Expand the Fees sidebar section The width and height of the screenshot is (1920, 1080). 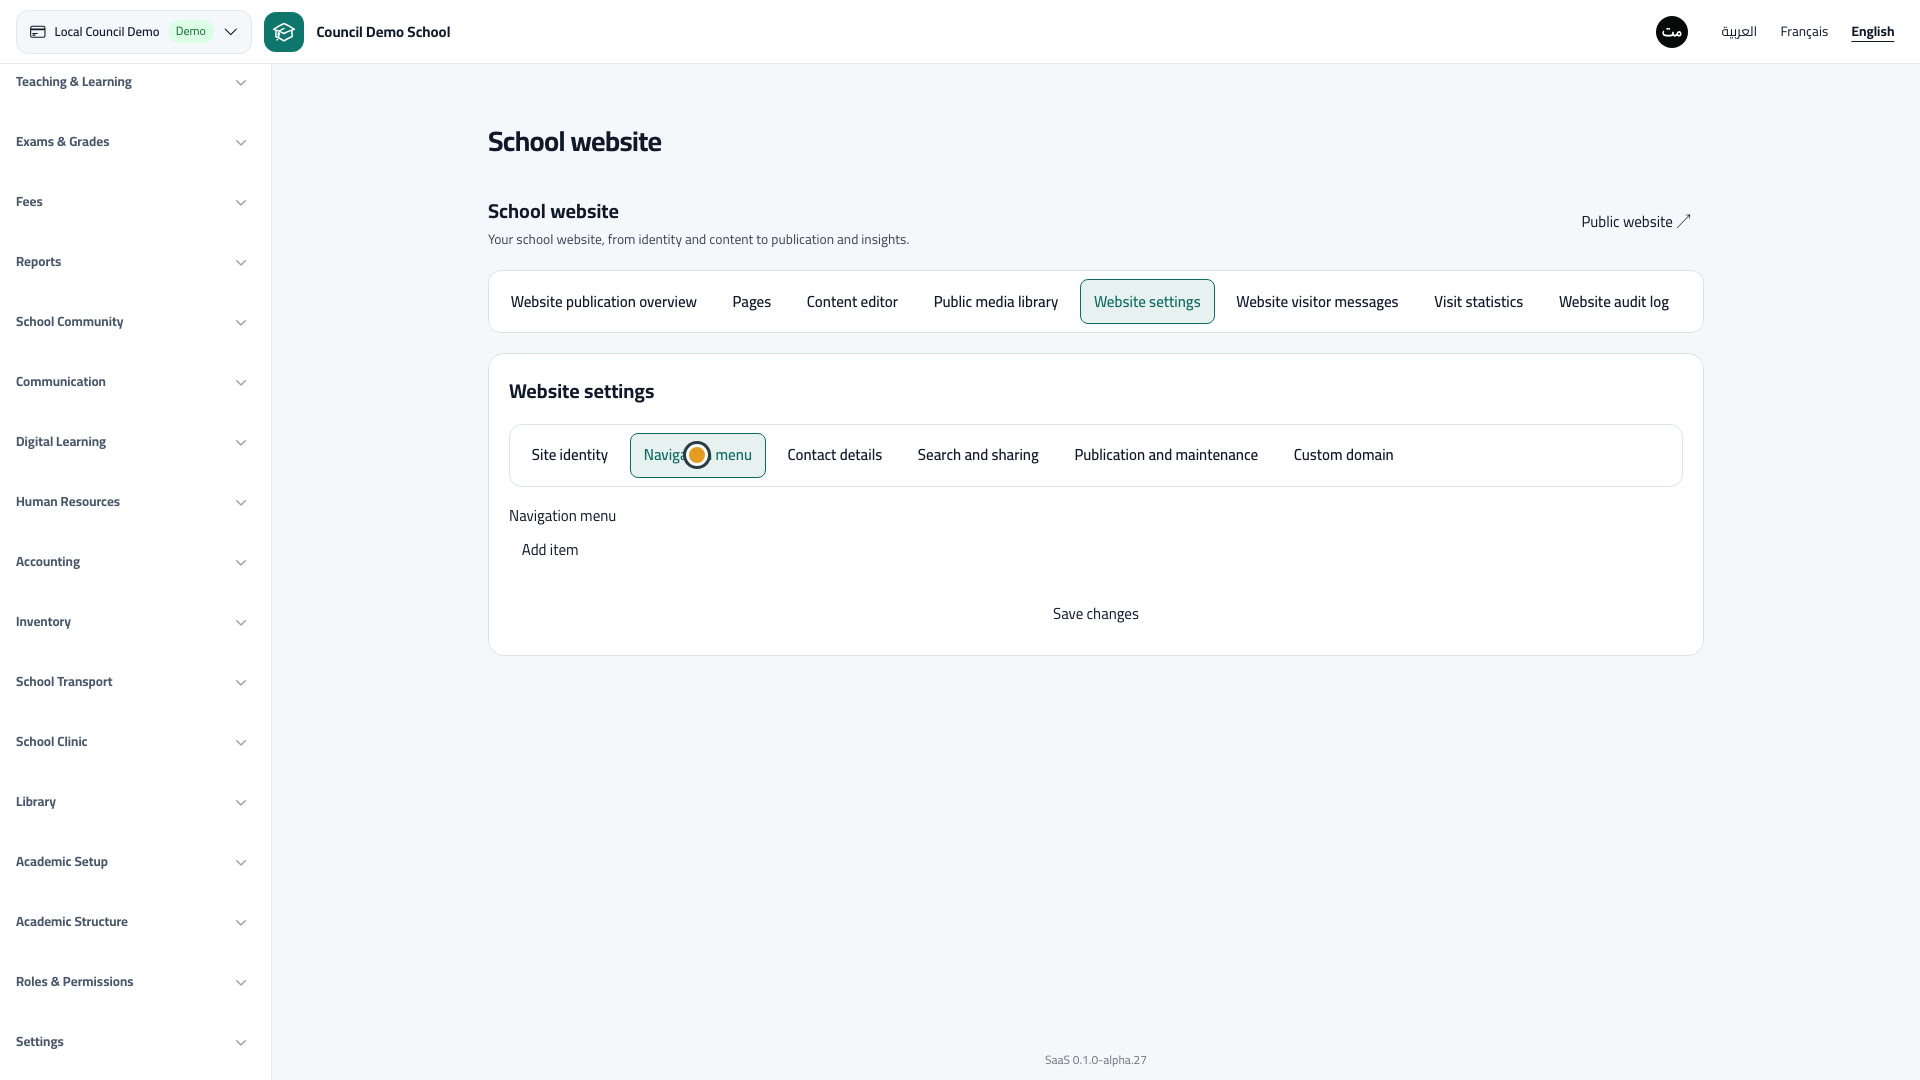(131, 202)
